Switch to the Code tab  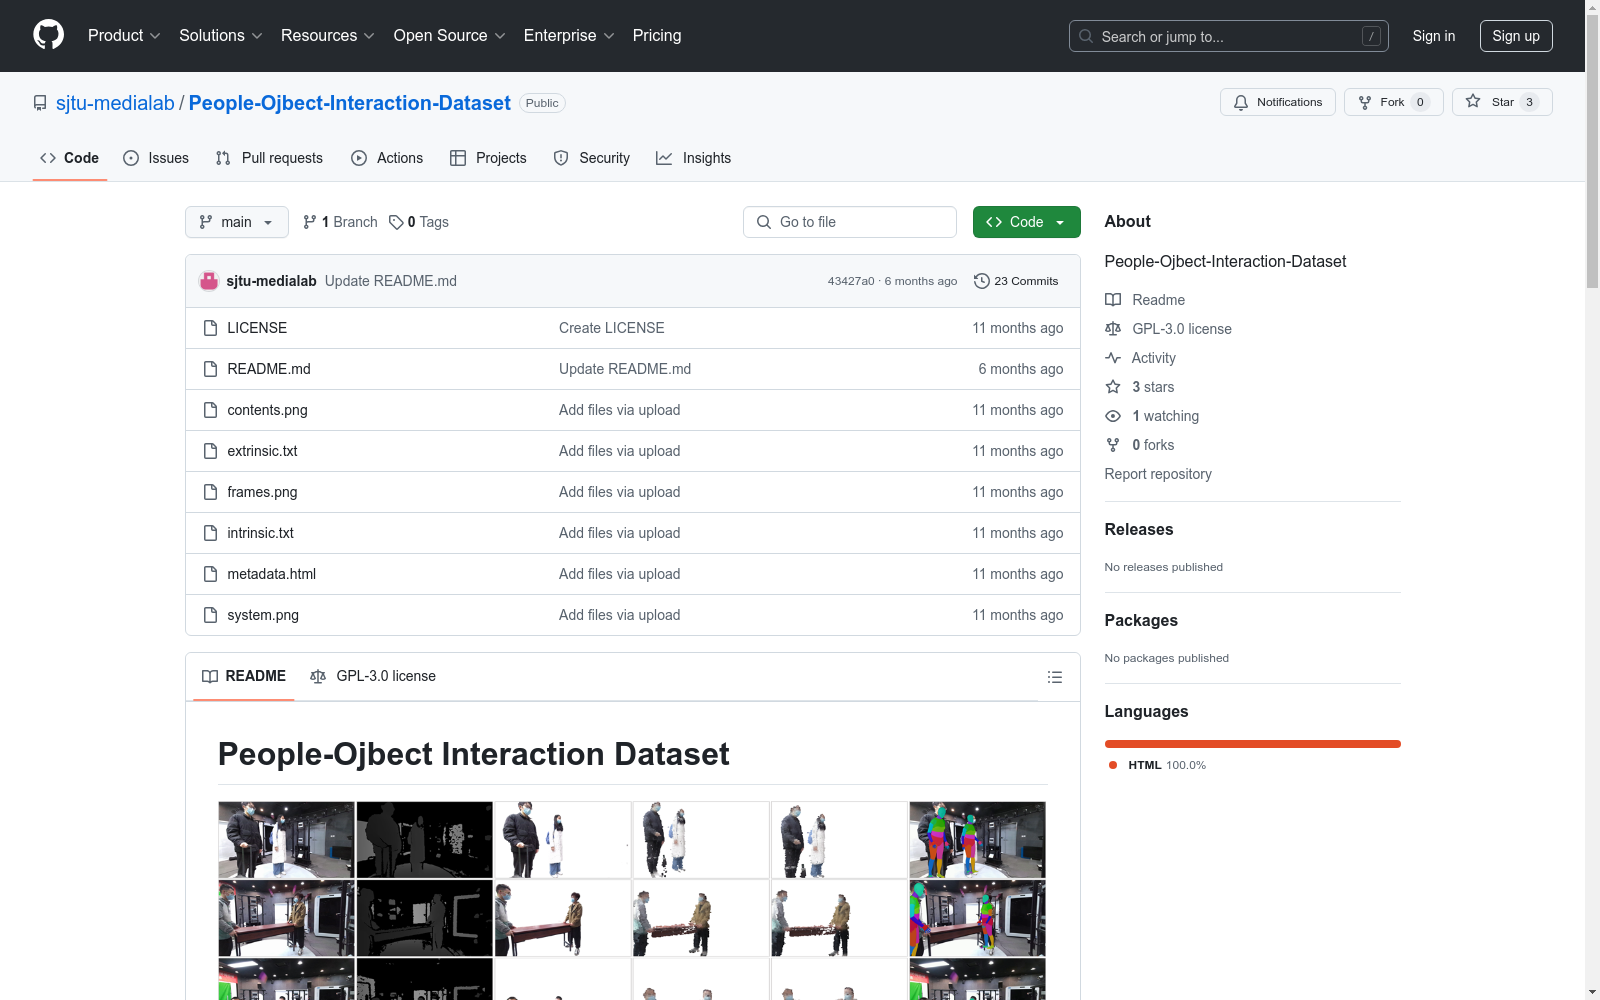pyautogui.click(x=70, y=158)
